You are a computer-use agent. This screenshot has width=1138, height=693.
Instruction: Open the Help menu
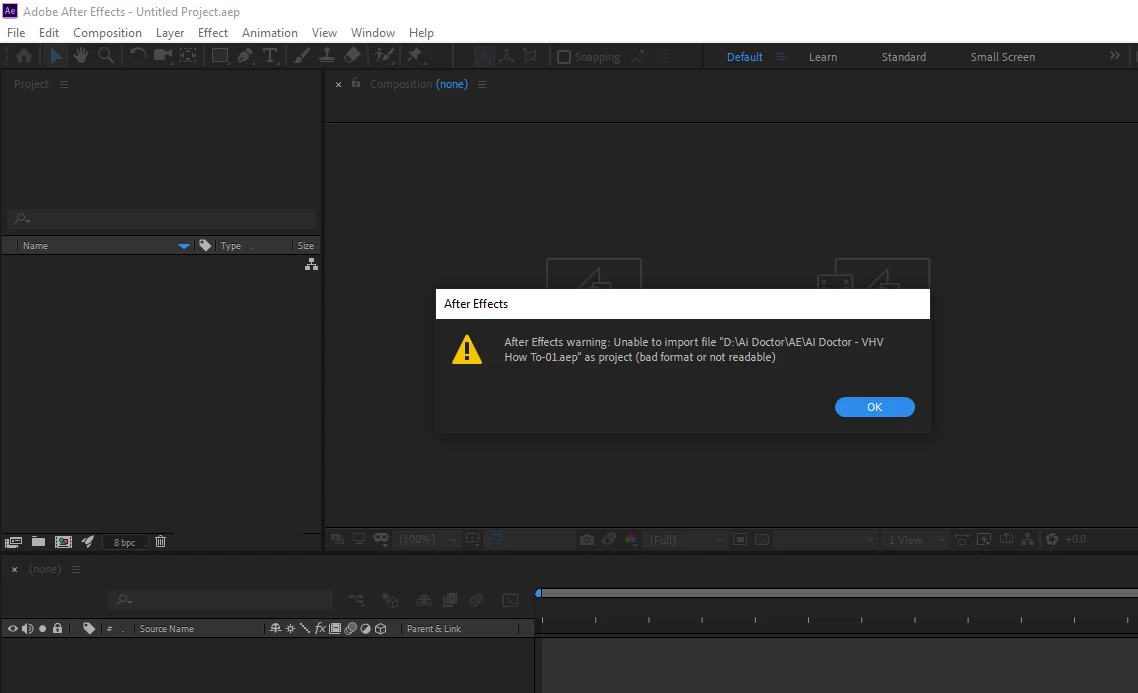[x=421, y=33]
